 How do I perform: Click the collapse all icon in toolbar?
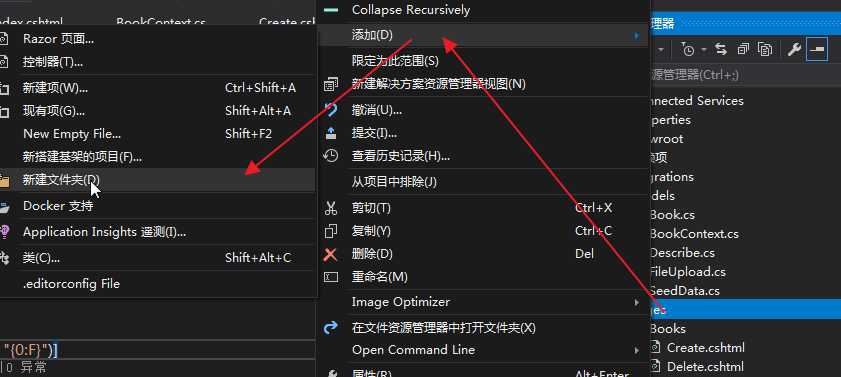pyautogui.click(x=743, y=50)
